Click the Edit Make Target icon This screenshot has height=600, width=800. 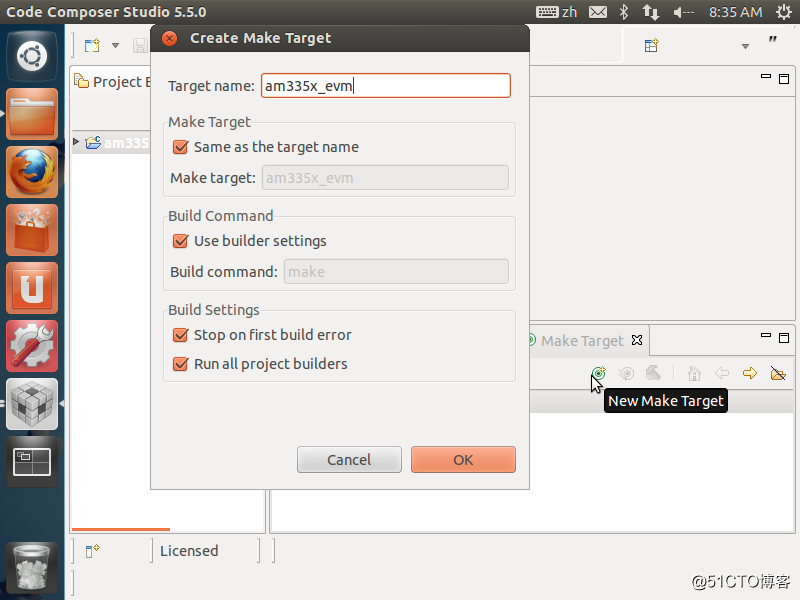coord(626,373)
